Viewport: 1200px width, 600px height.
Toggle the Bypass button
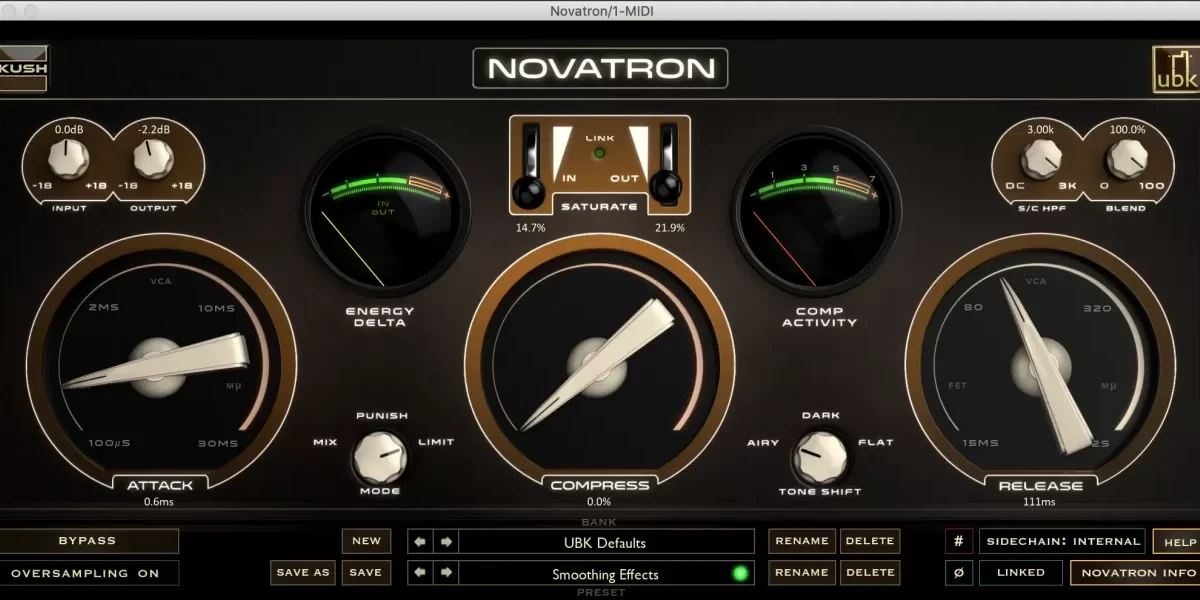pyautogui.click(x=88, y=541)
